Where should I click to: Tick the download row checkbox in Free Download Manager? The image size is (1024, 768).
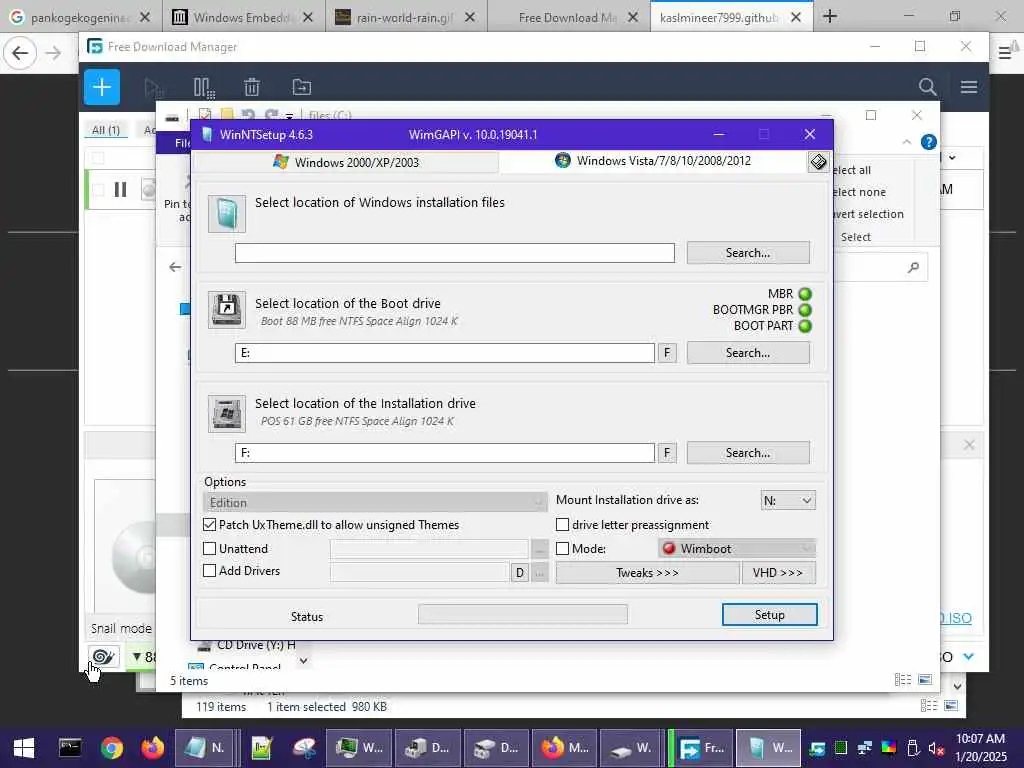pos(98,189)
